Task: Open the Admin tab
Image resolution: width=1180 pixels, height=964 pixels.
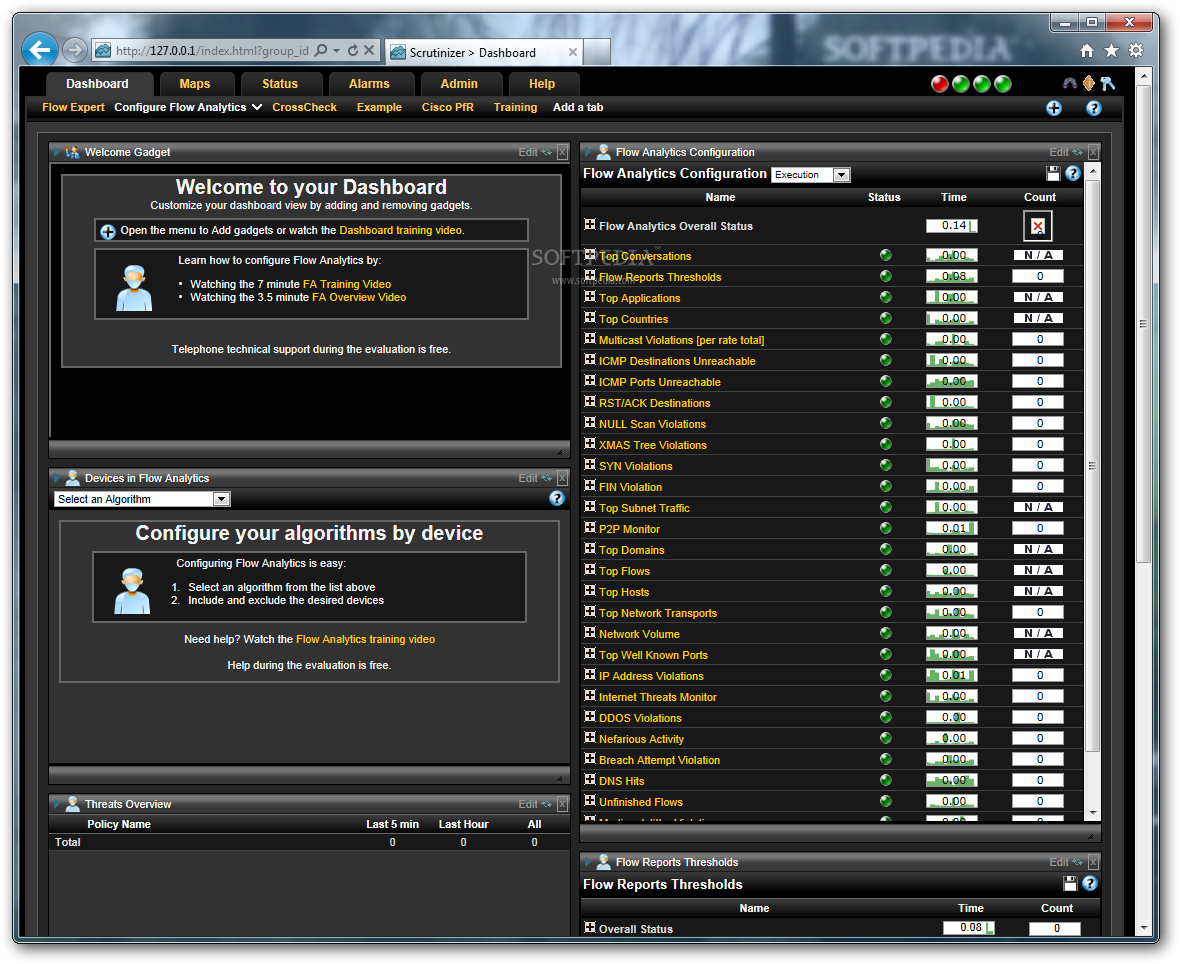Action: [x=459, y=84]
